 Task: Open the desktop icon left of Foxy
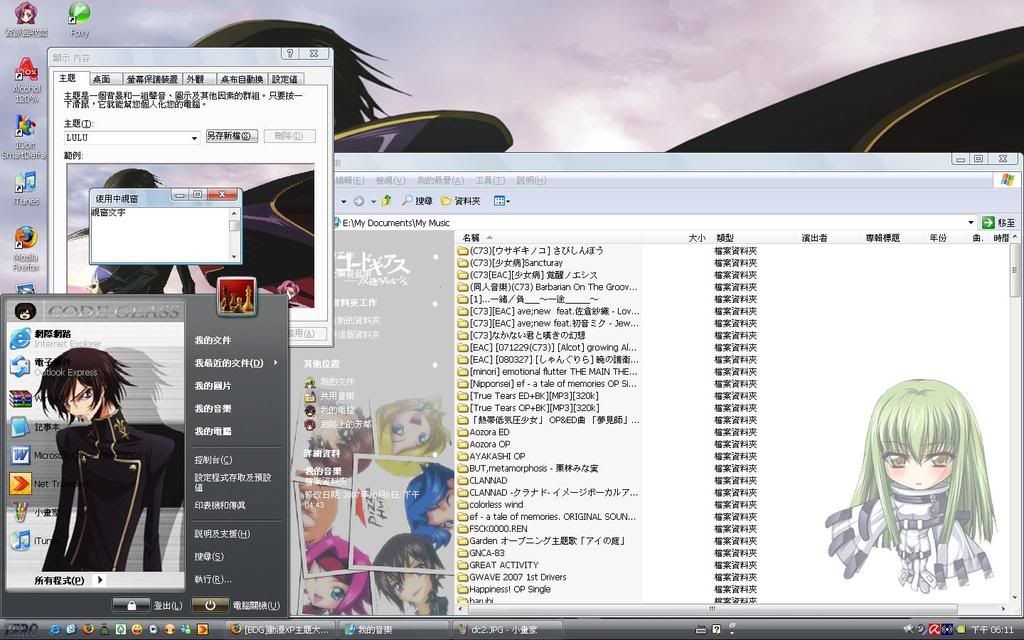click(x=26, y=19)
